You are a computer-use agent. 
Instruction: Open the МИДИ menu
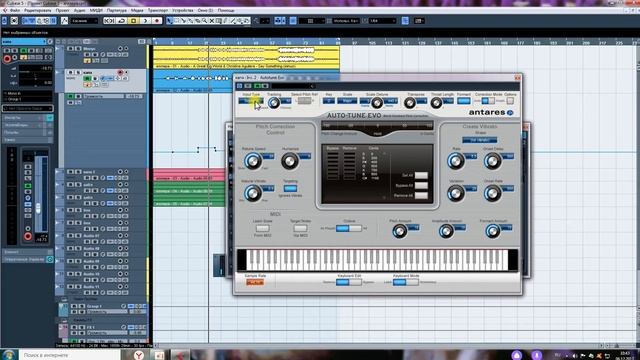click(96, 10)
